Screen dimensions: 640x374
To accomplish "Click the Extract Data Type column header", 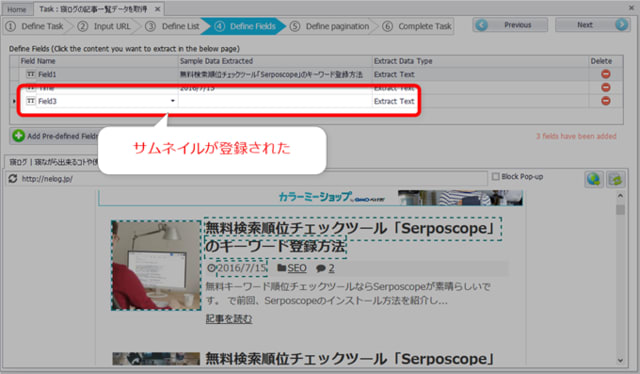I will click(480, 61).
